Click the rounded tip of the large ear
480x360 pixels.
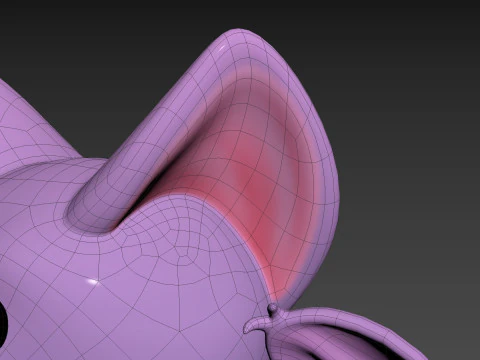click(240, 40)
